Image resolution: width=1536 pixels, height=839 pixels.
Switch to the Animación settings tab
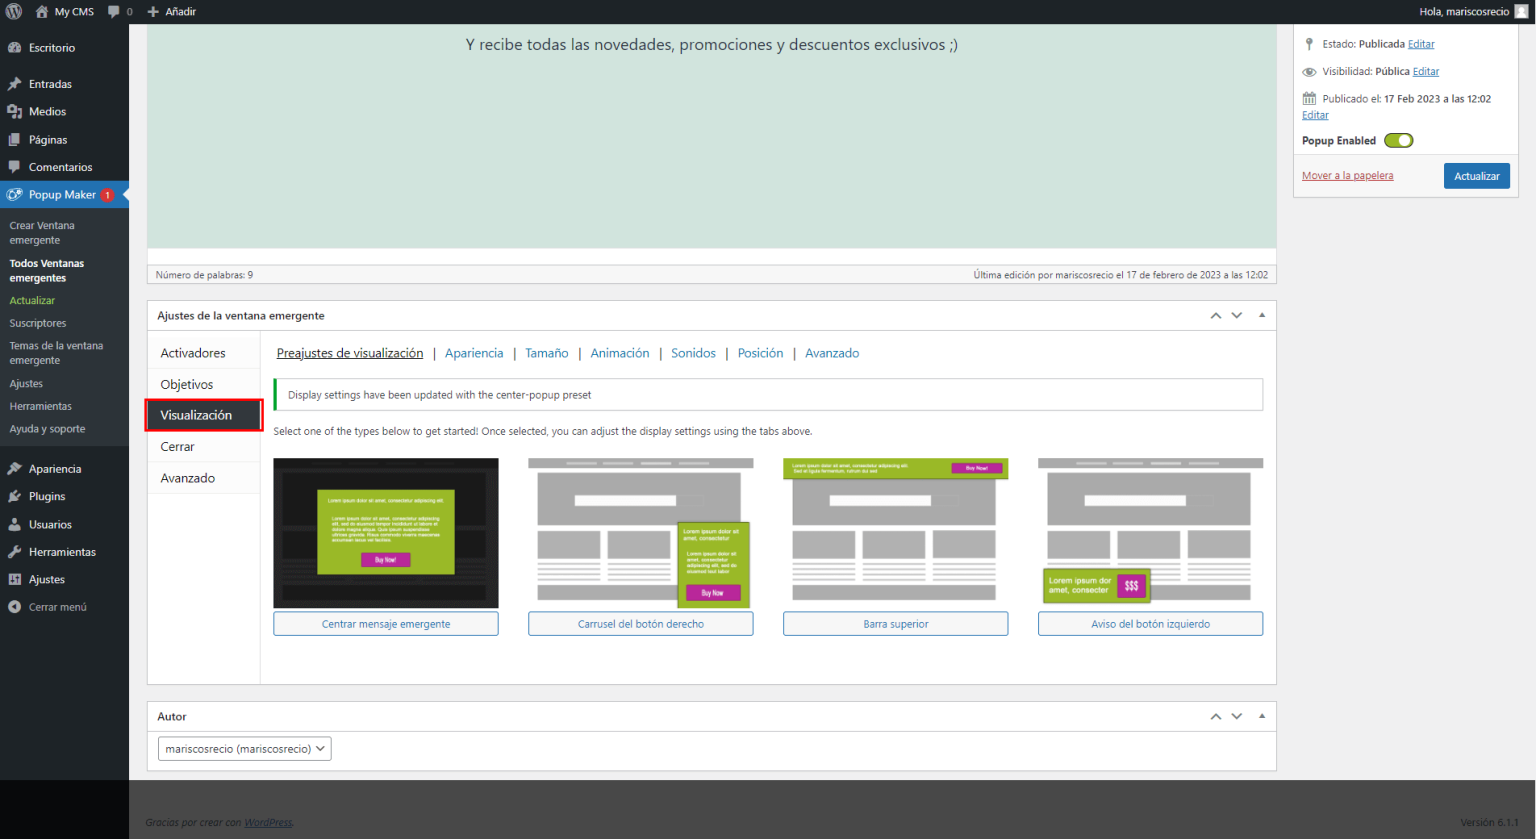[619, 353]
